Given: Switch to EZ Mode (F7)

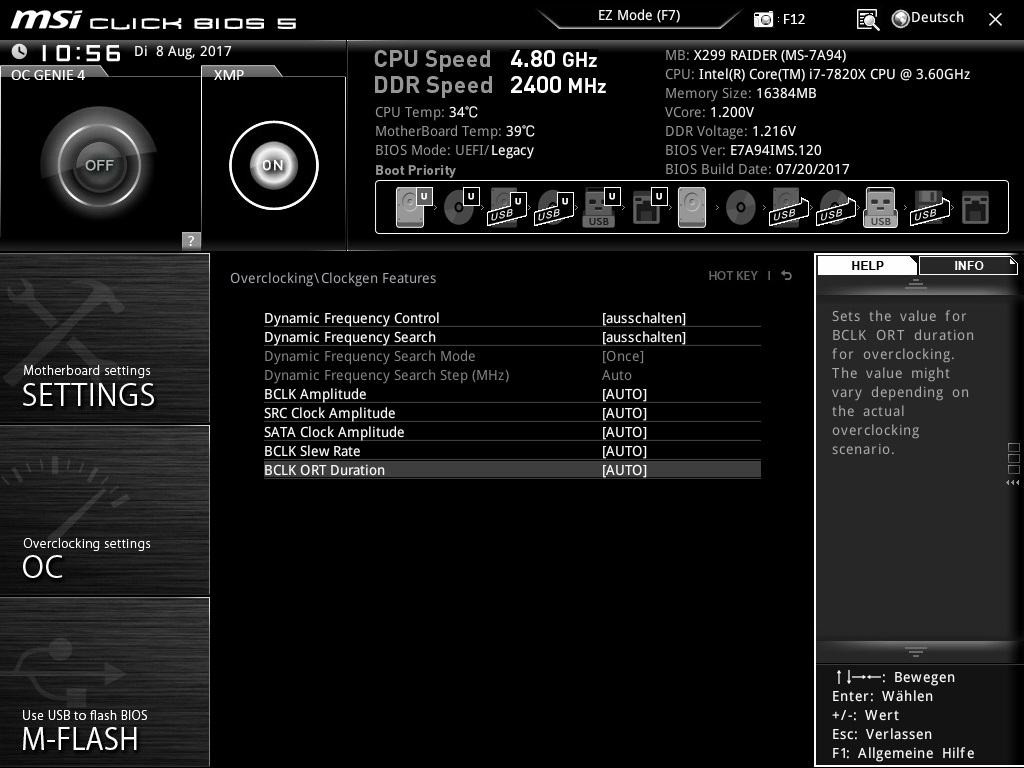Looking at the screenshot, I should pyautogui.click(x=639, y=15).
